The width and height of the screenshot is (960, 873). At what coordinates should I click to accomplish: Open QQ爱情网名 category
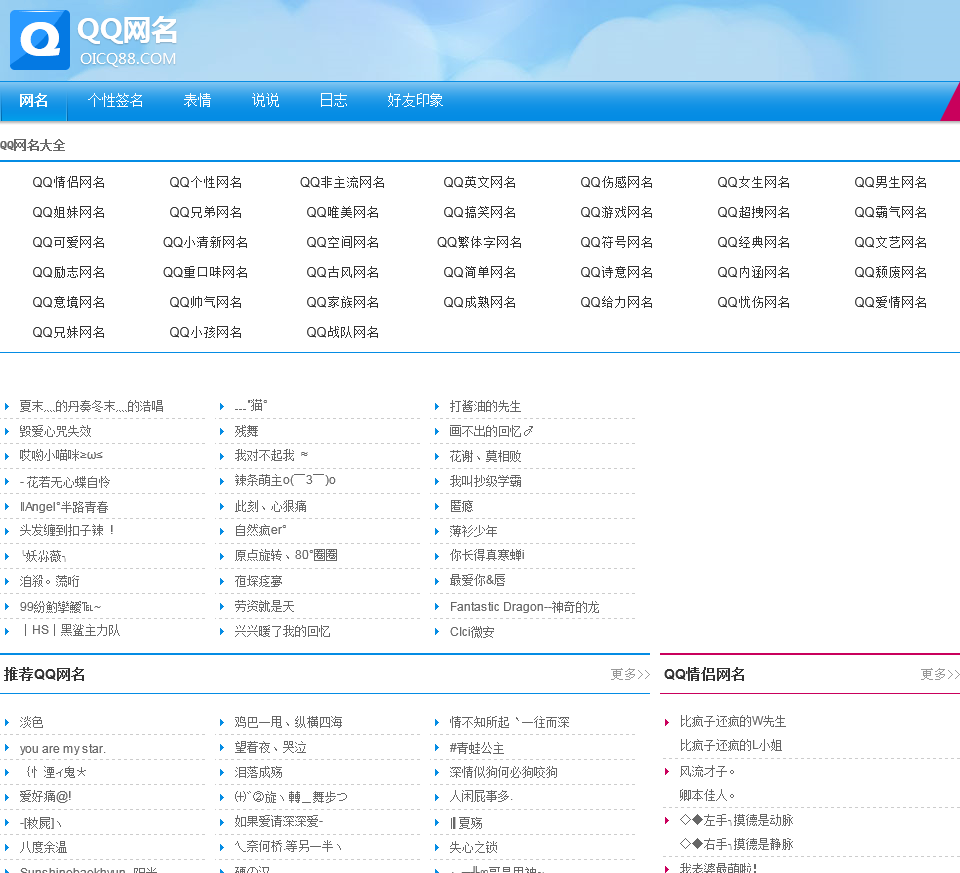coord(890,302)
